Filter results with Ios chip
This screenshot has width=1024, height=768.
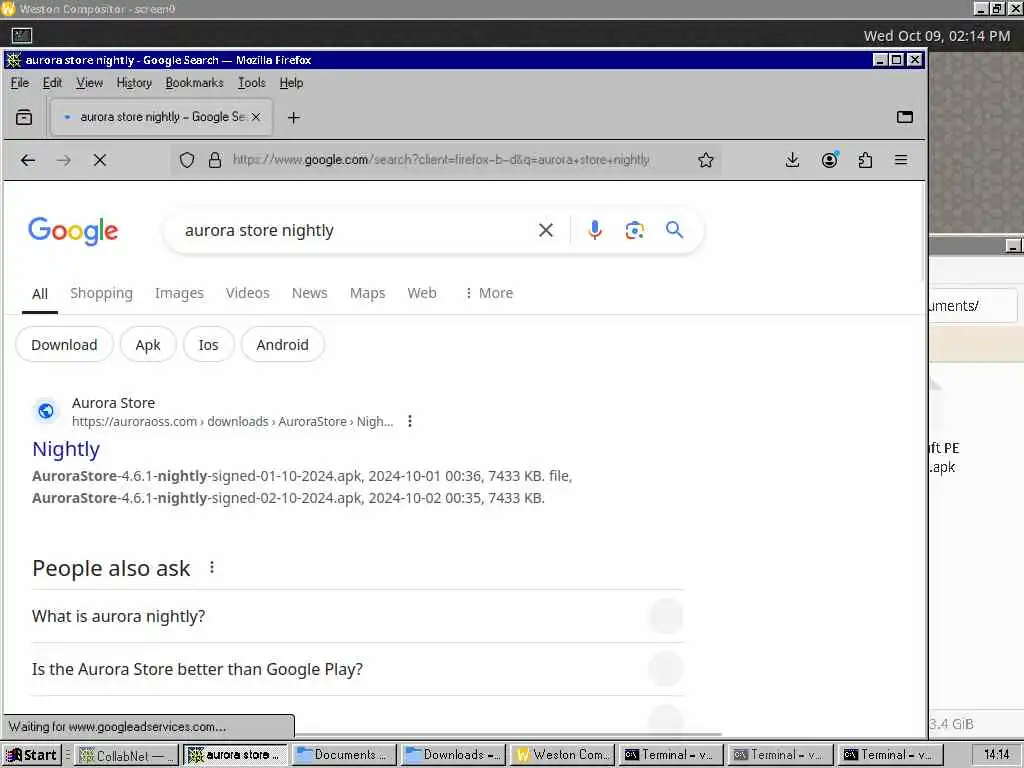pyautogui.click(x=208, y=345)
